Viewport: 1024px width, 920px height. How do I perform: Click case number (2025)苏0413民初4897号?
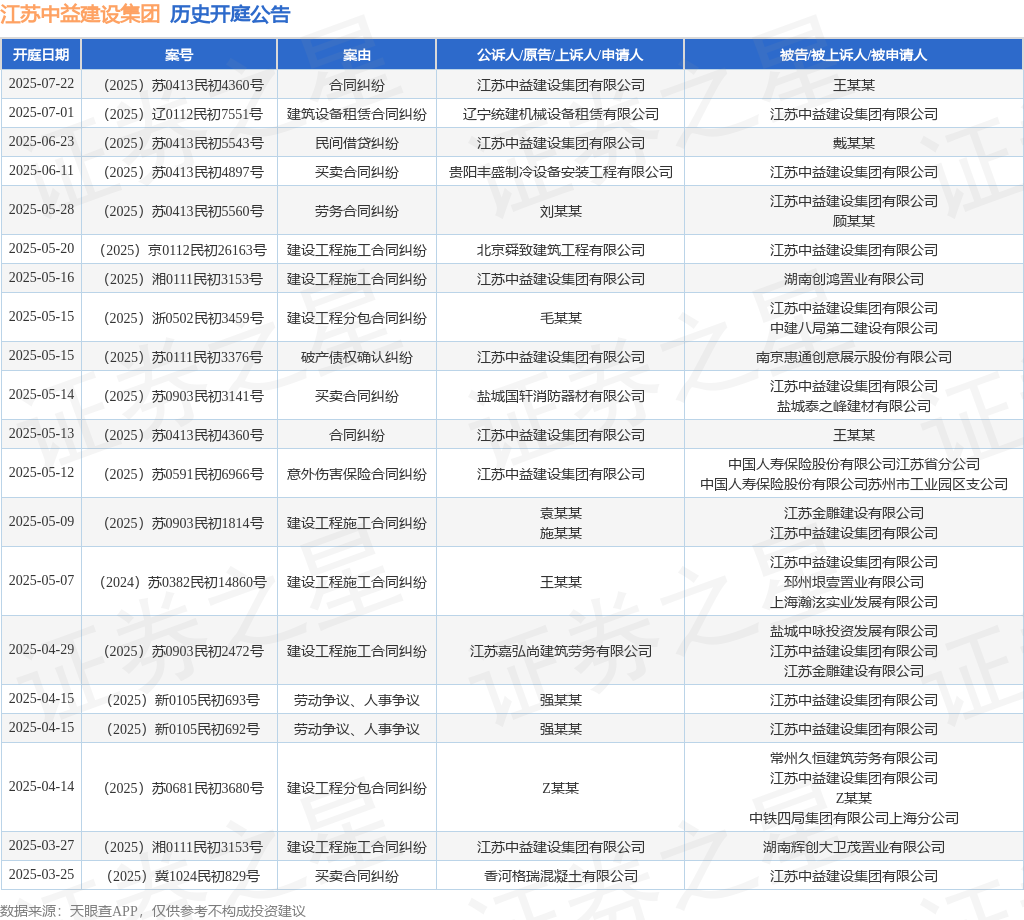pos(183,172)
